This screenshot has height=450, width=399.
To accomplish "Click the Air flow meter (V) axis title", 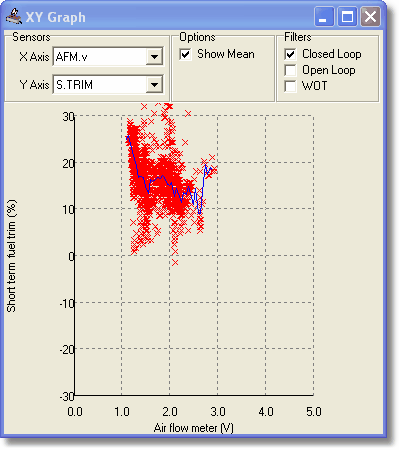I will pyautogui.click(x=194, y=428).
